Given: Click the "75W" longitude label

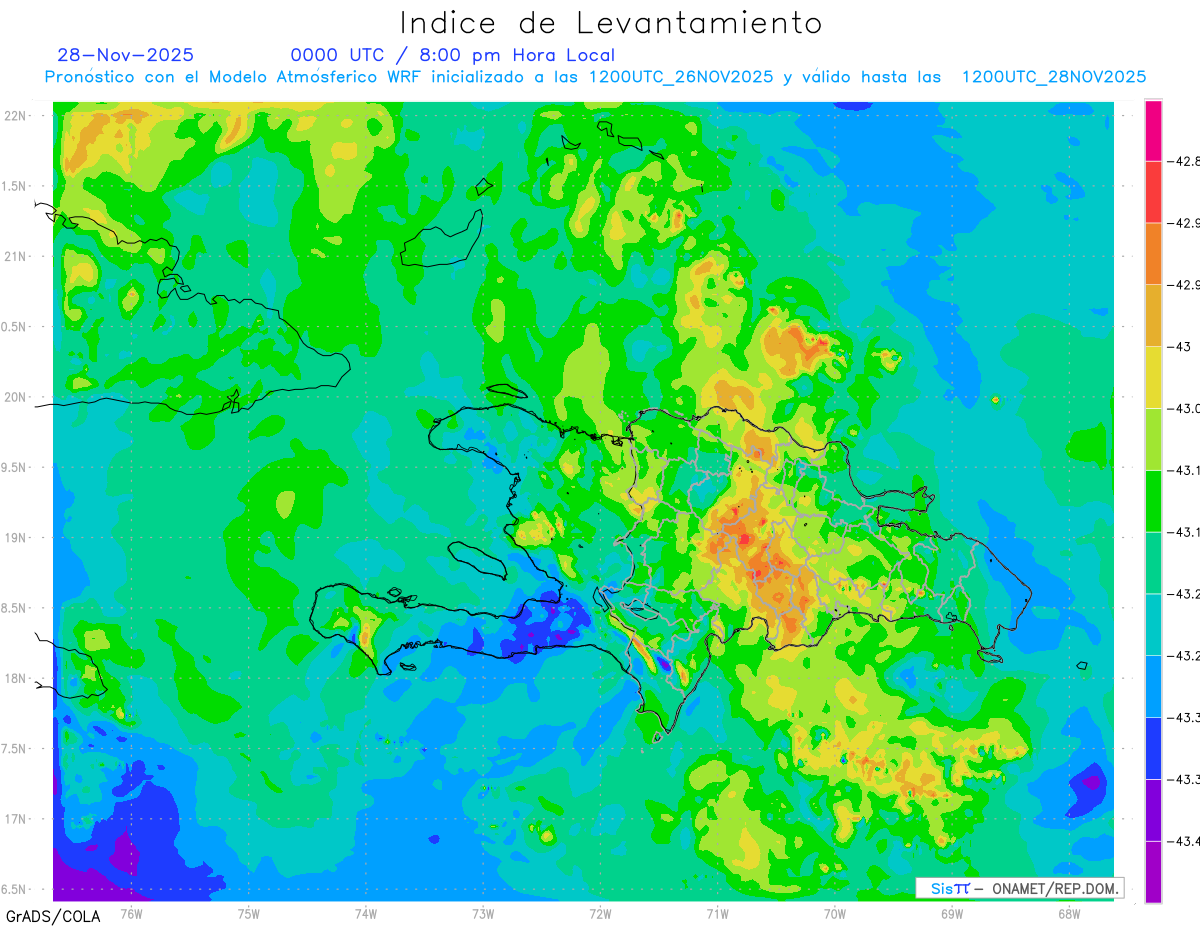Looking at the screenshot, I should tap(249, 913).
